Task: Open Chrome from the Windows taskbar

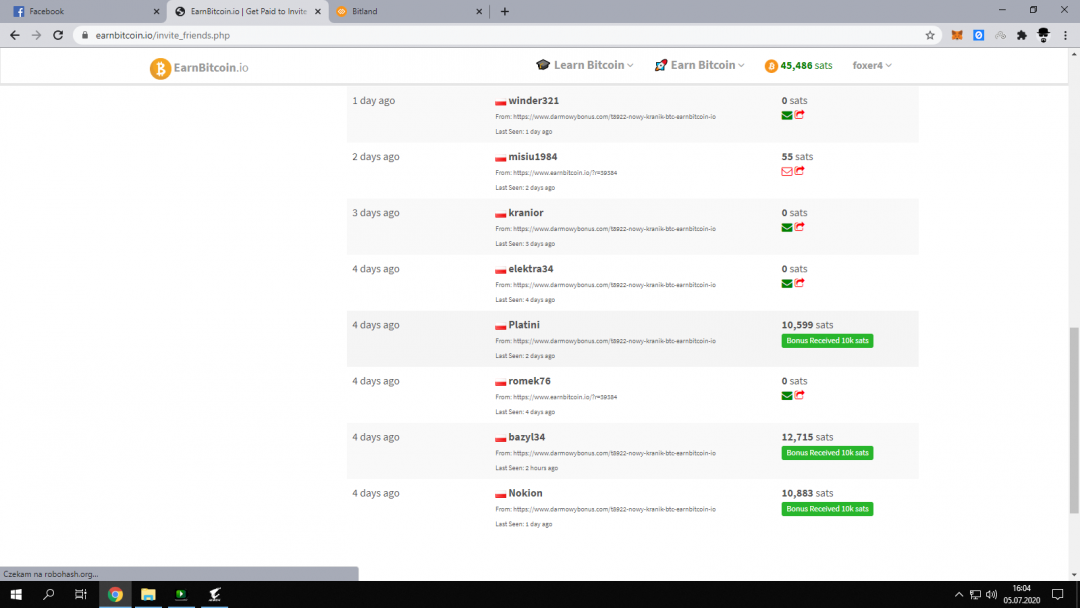Action: [115, 594]
